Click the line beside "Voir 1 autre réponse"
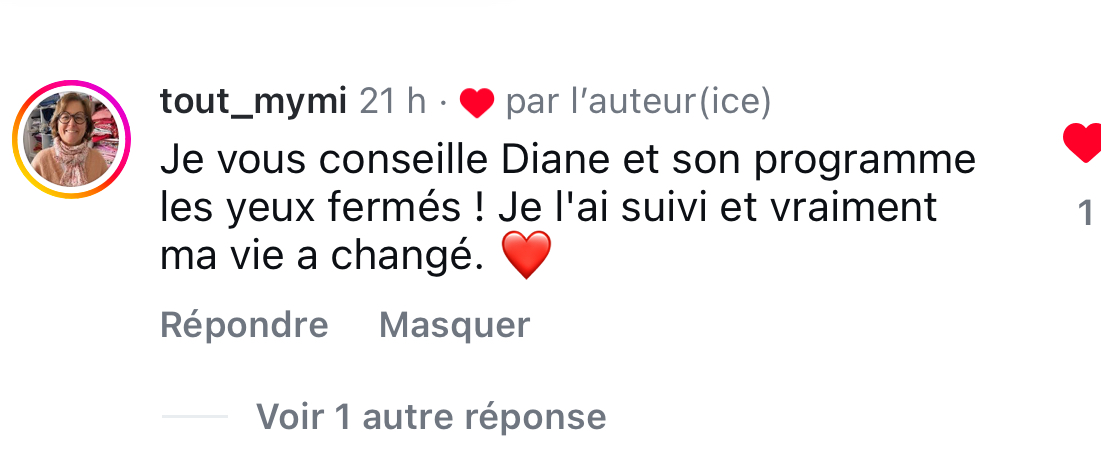 (194, 417)
